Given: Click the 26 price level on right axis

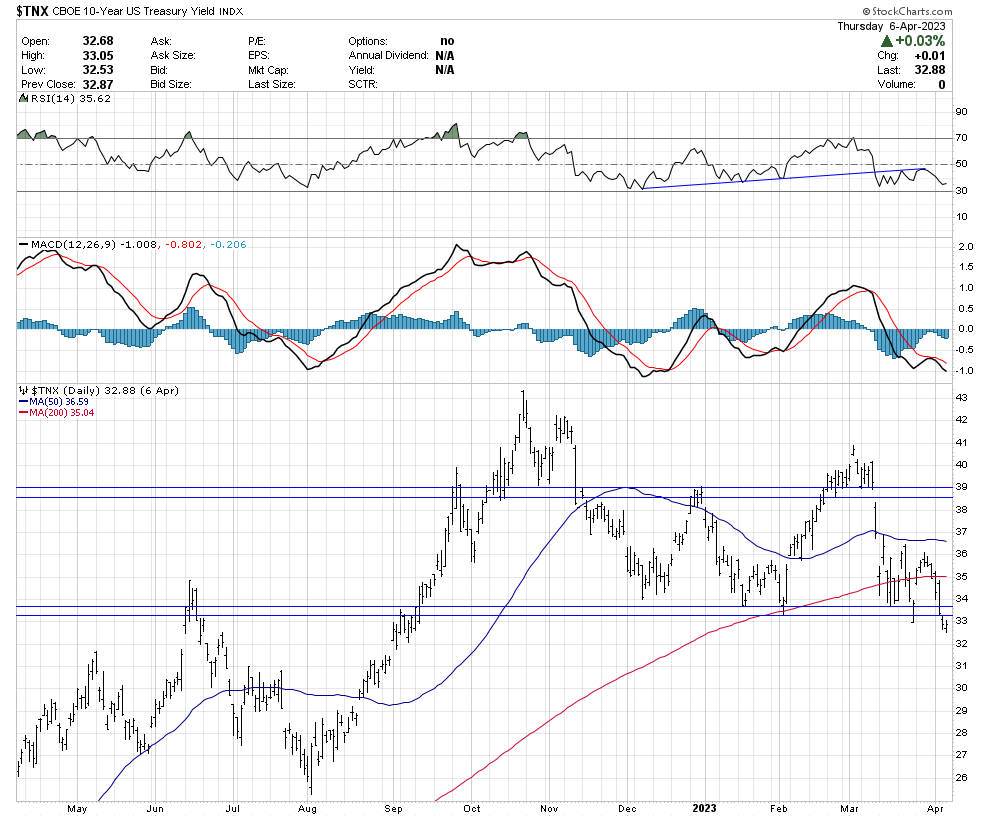Looking at the screenshot, I should point(961,777).
